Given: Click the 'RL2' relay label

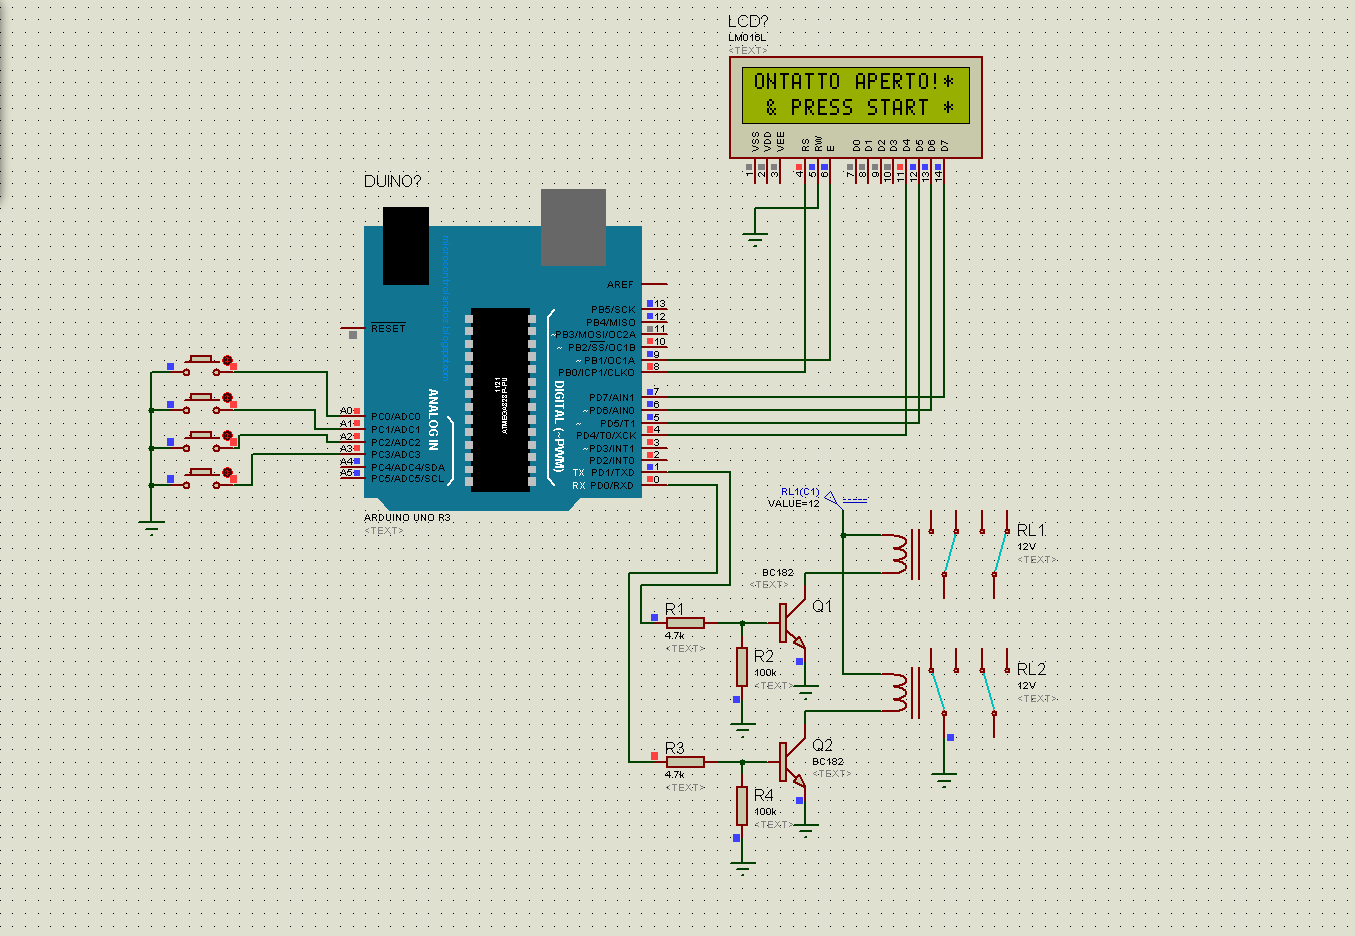Looking at the screenshot, I should [1031, 669].
